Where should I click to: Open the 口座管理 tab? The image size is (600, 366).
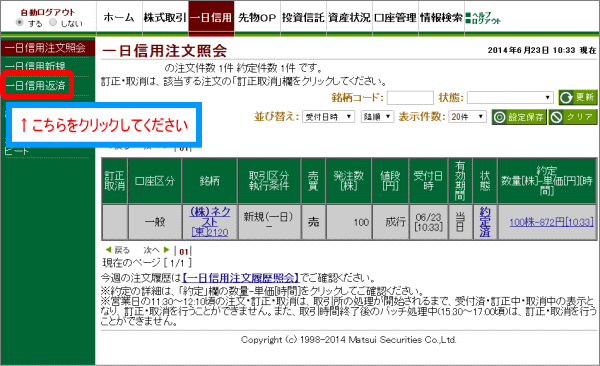395,18
